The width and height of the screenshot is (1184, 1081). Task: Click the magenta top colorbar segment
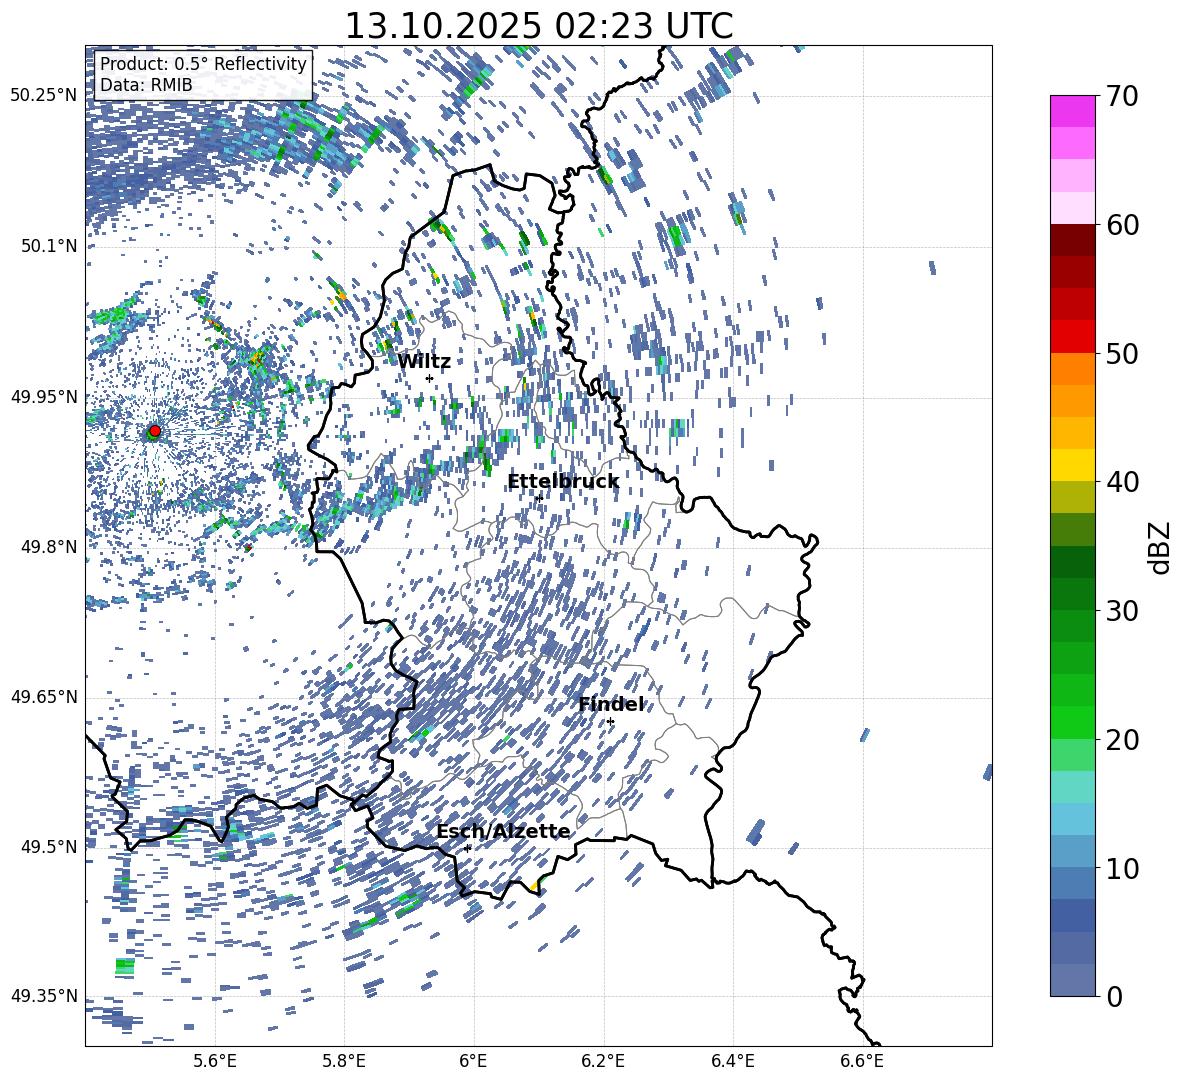click(1073, 112)
